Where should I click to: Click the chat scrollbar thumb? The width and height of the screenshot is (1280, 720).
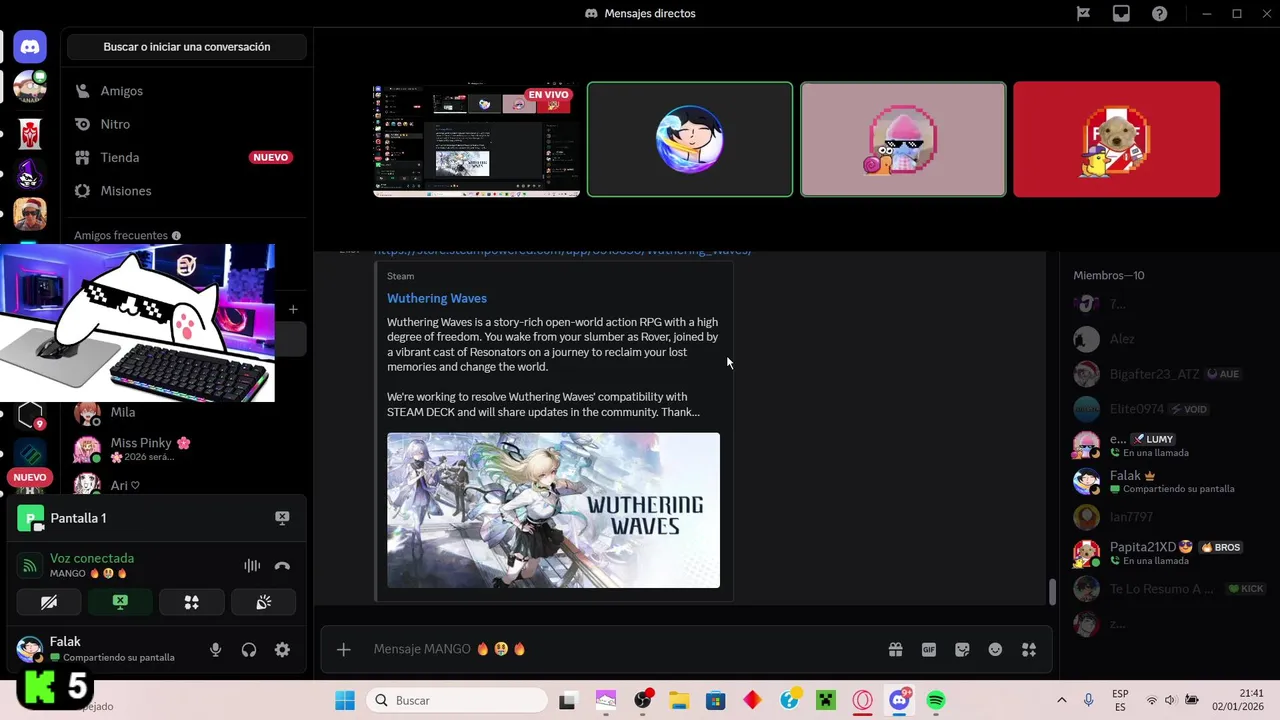[x=1051, y=591]
